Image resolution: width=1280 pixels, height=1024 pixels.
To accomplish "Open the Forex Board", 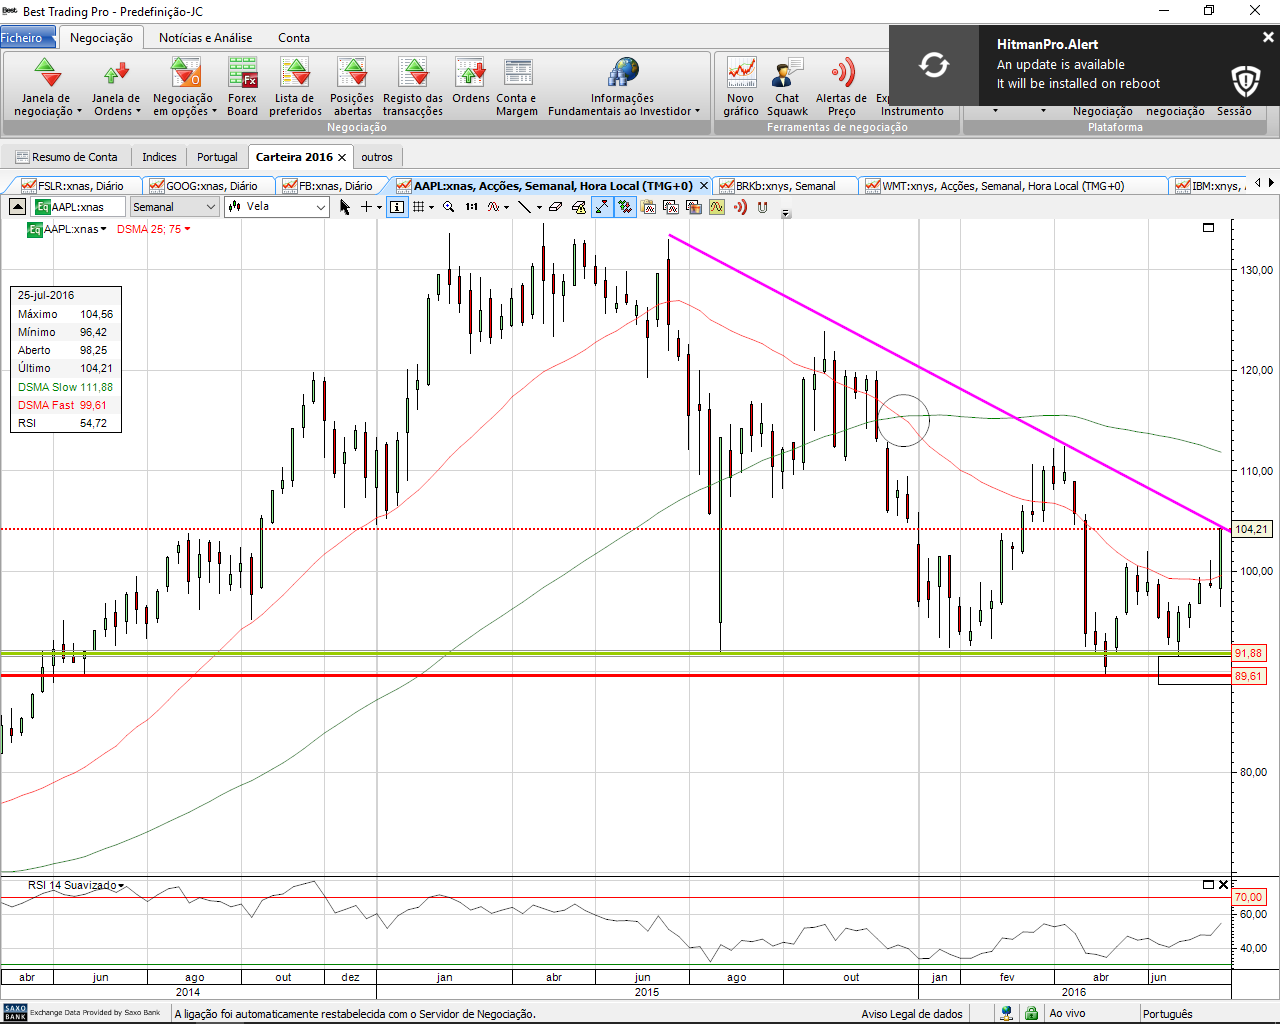I will [242, 86].
